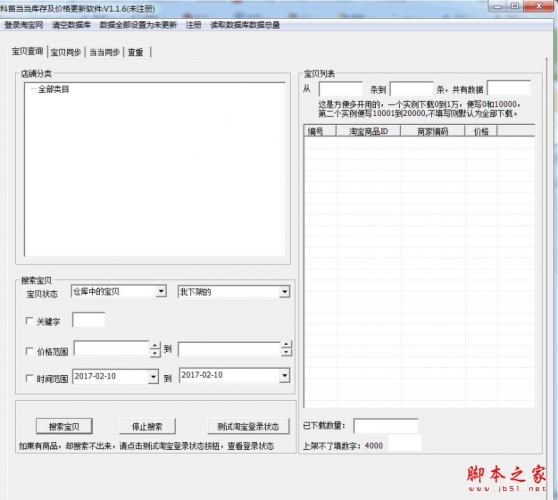Click the 停止搜索 button
This screenshot has height=500, width=558.
[147, 426]
